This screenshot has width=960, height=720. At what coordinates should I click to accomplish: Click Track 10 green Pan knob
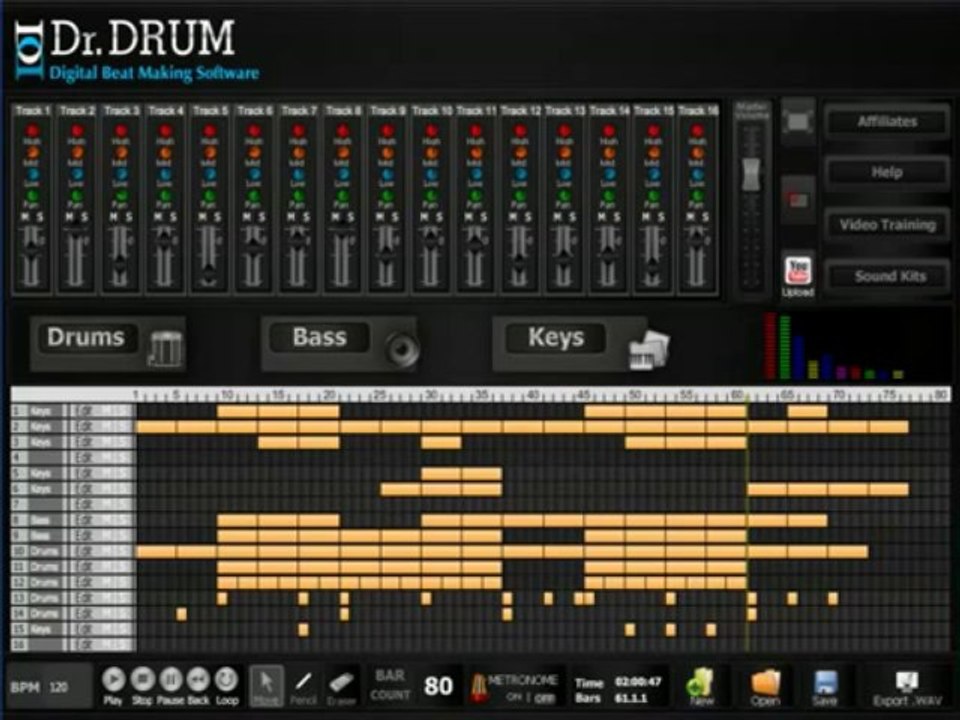click(431, 196)
